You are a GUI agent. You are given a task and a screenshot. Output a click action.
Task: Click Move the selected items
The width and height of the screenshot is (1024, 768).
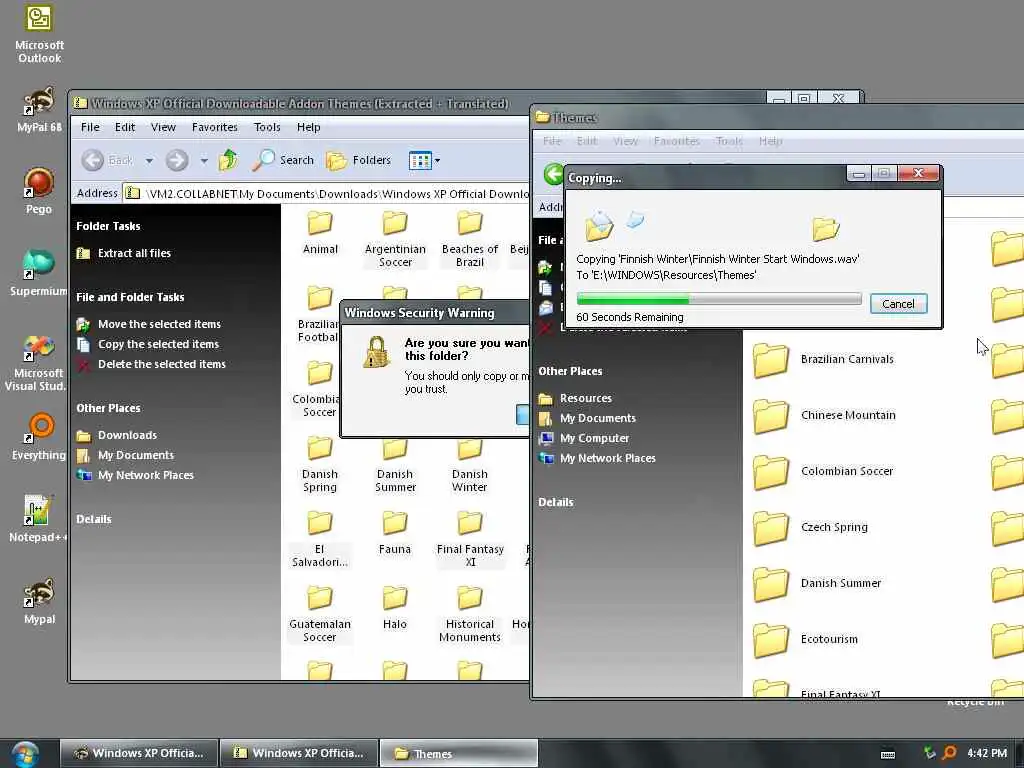pyautogui.click(x=149, y=324)
